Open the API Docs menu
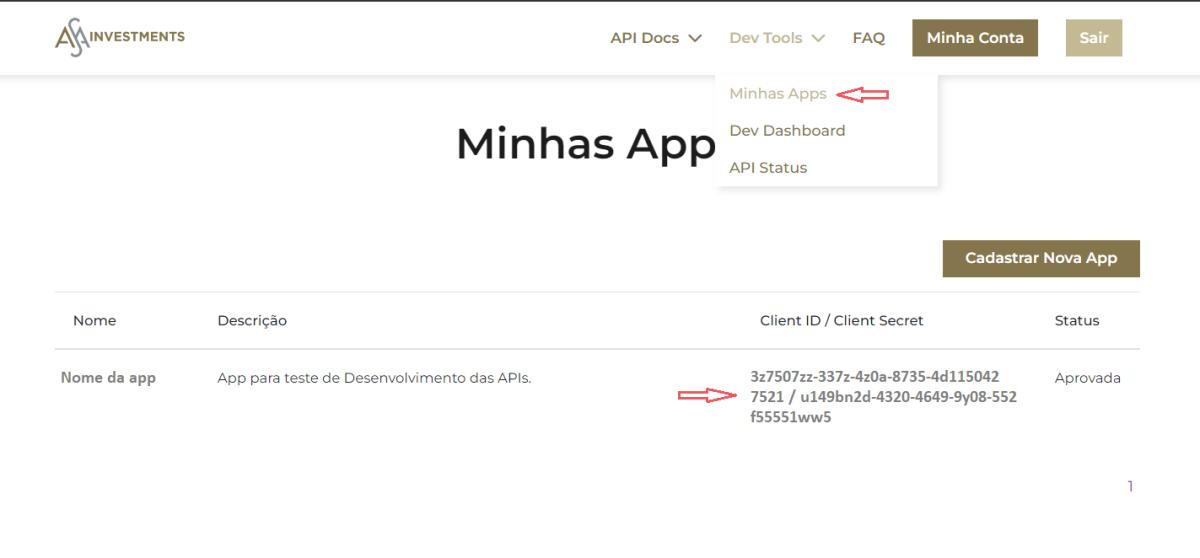 click(645, 38)
